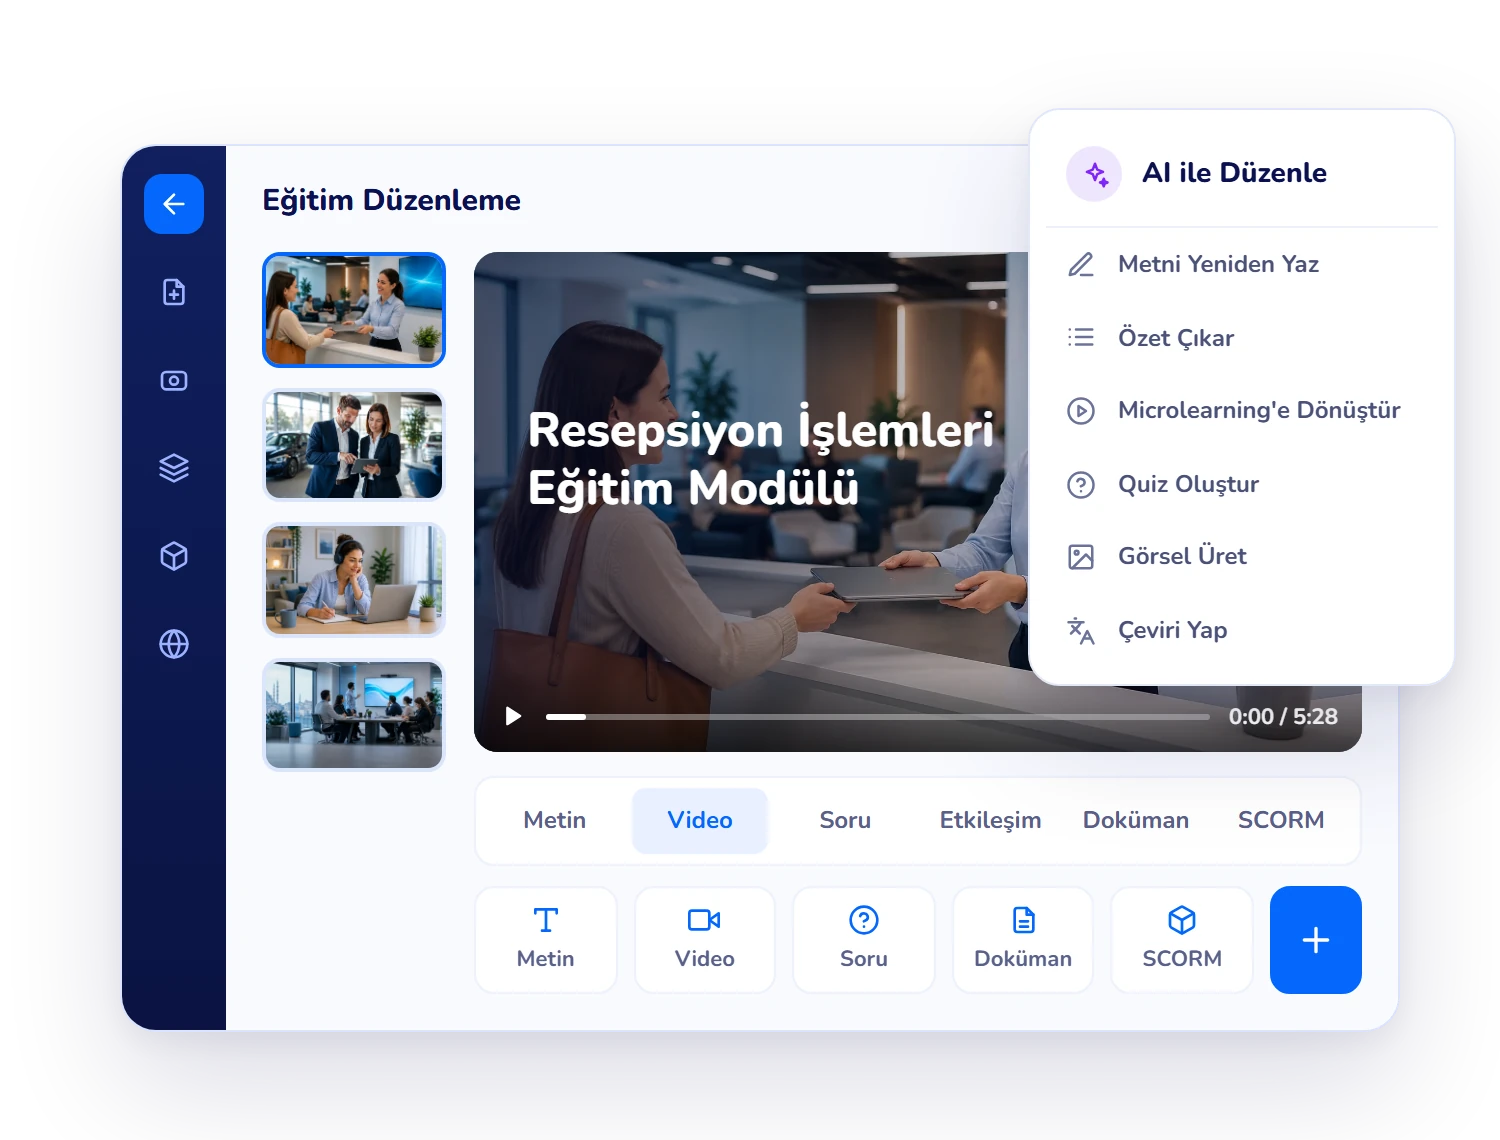
Task: Open the add document sidebar icon
Action: pyautogui.click(x=174, y=292)
